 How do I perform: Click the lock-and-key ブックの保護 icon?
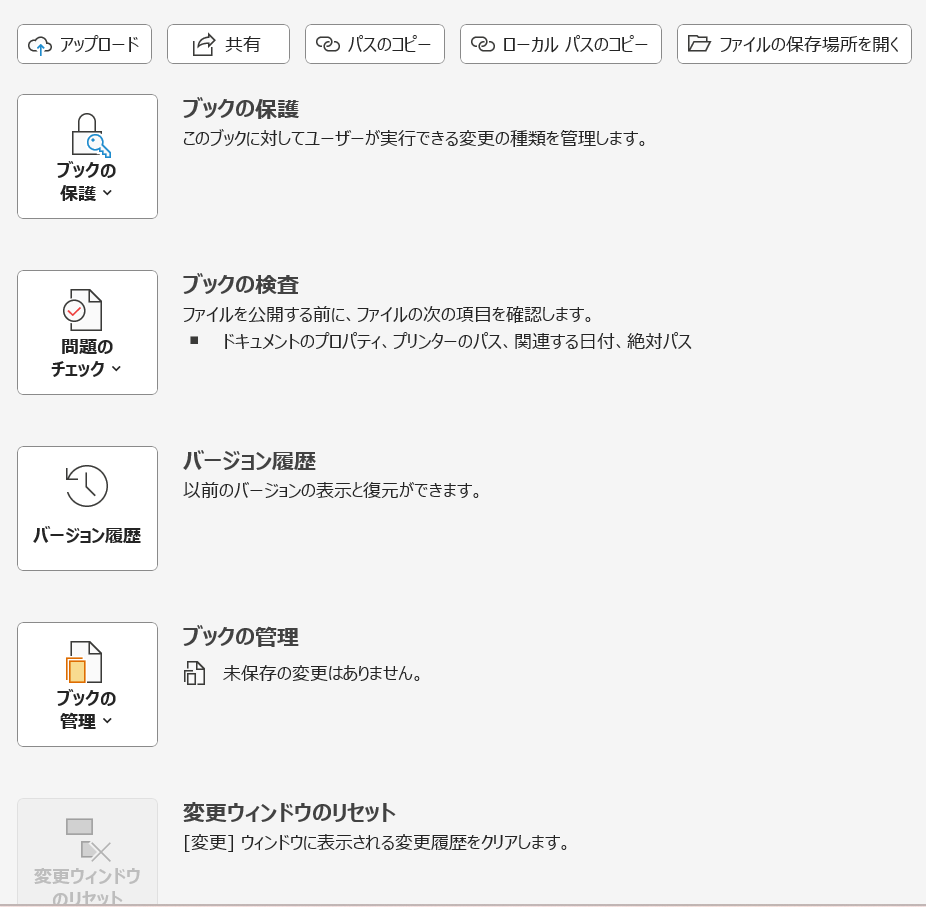tap(88, 135)
